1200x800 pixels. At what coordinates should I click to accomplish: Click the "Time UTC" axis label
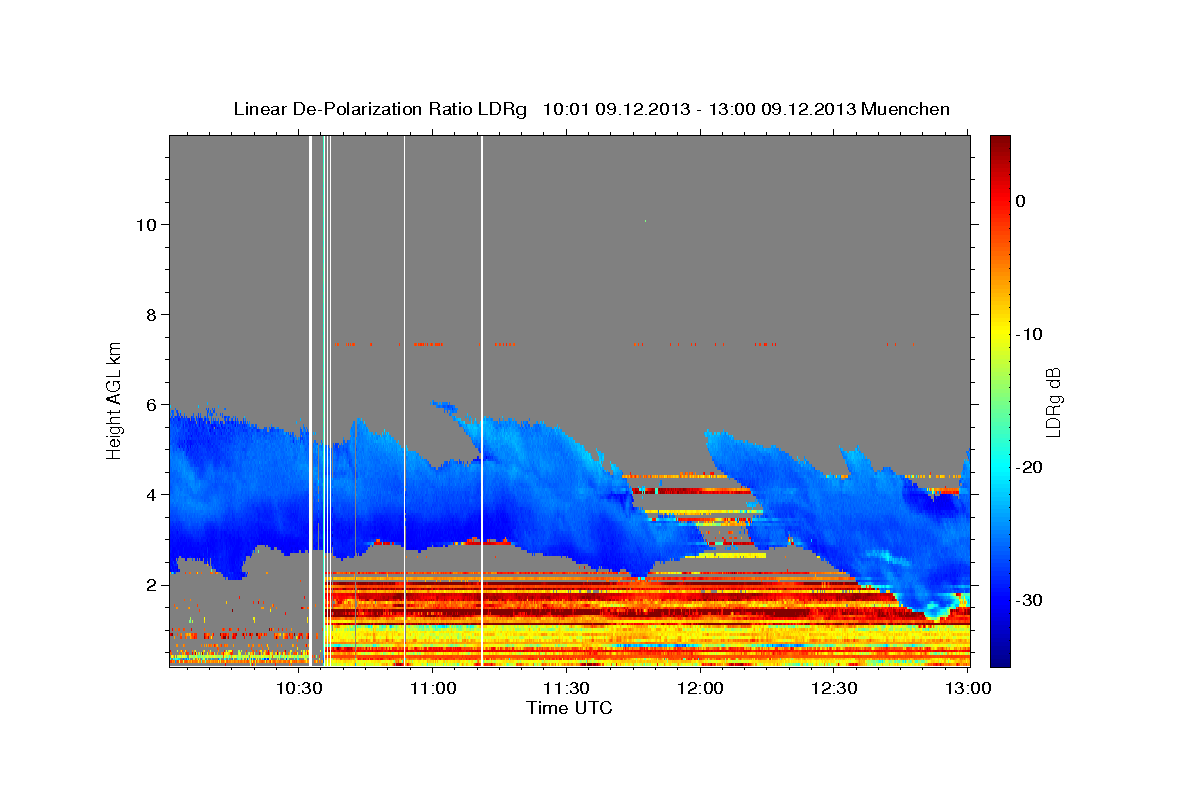569,708
